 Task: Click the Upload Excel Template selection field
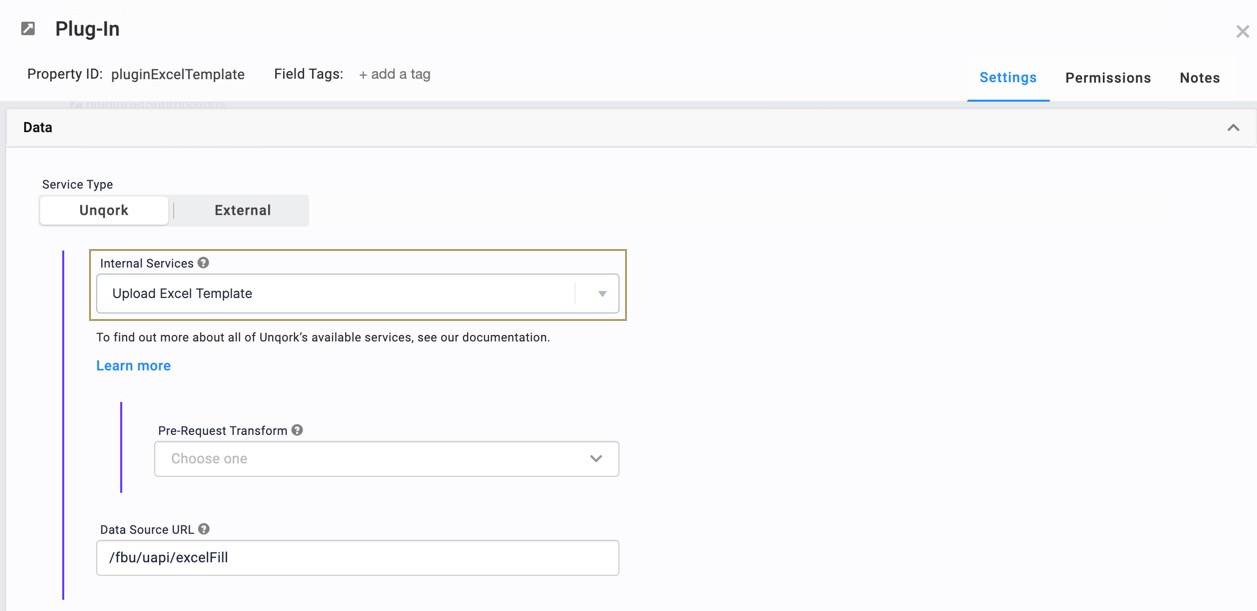point(358,294)
